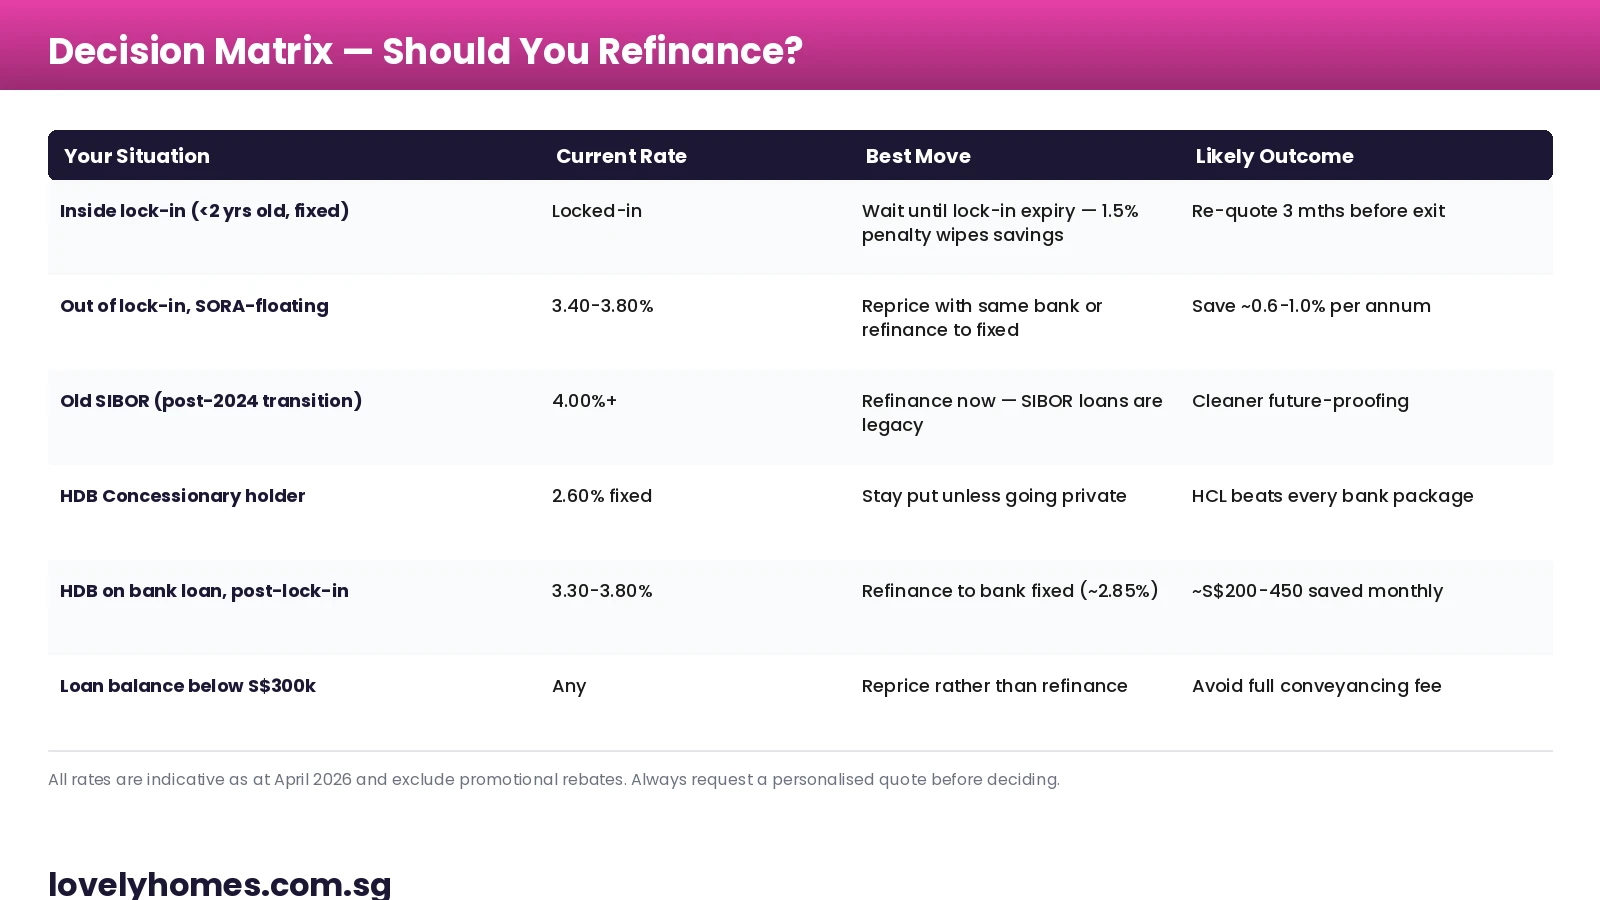The height and width of the screenshot is (900, 1600).
Task: Click the April 2026 rates disclaimer footnote
Action: click(x=554, y=780)
